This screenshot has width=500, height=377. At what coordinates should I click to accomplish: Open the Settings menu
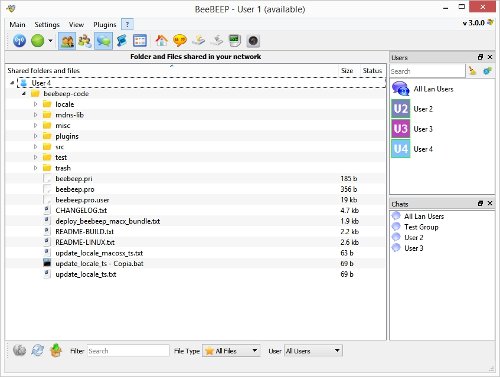pos(47,25)
